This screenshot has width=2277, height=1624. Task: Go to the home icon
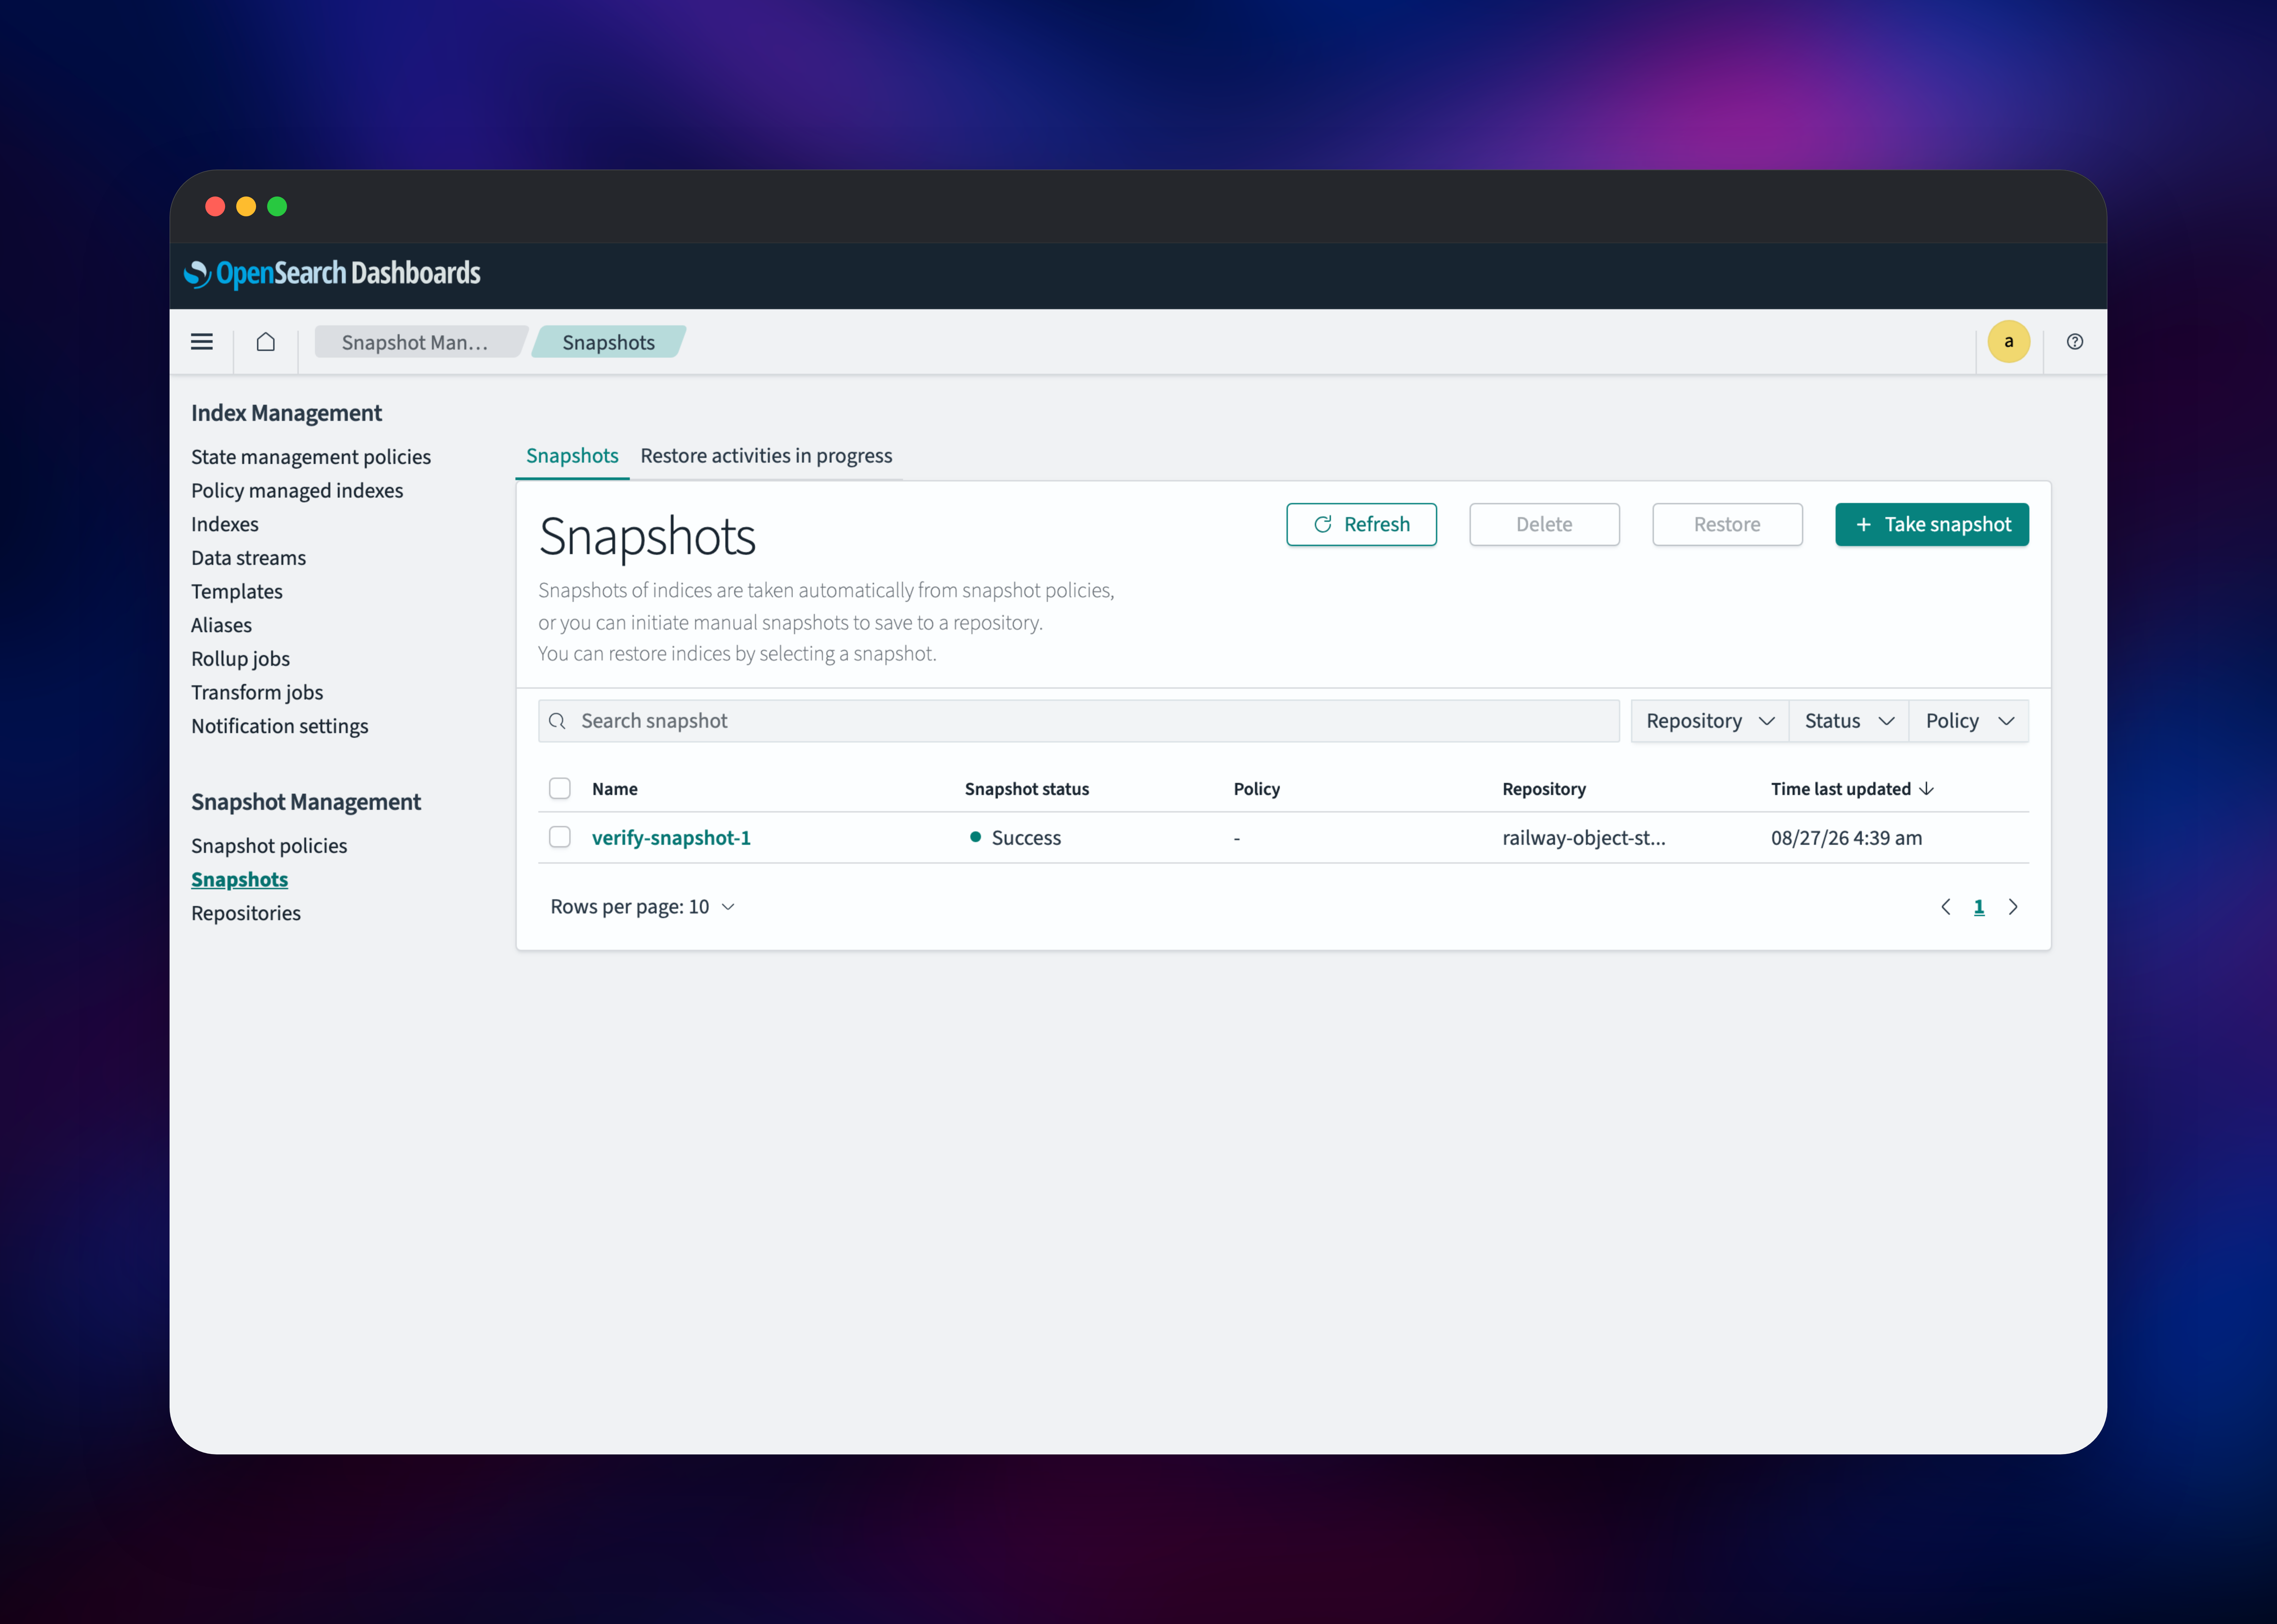coord(265,342)
